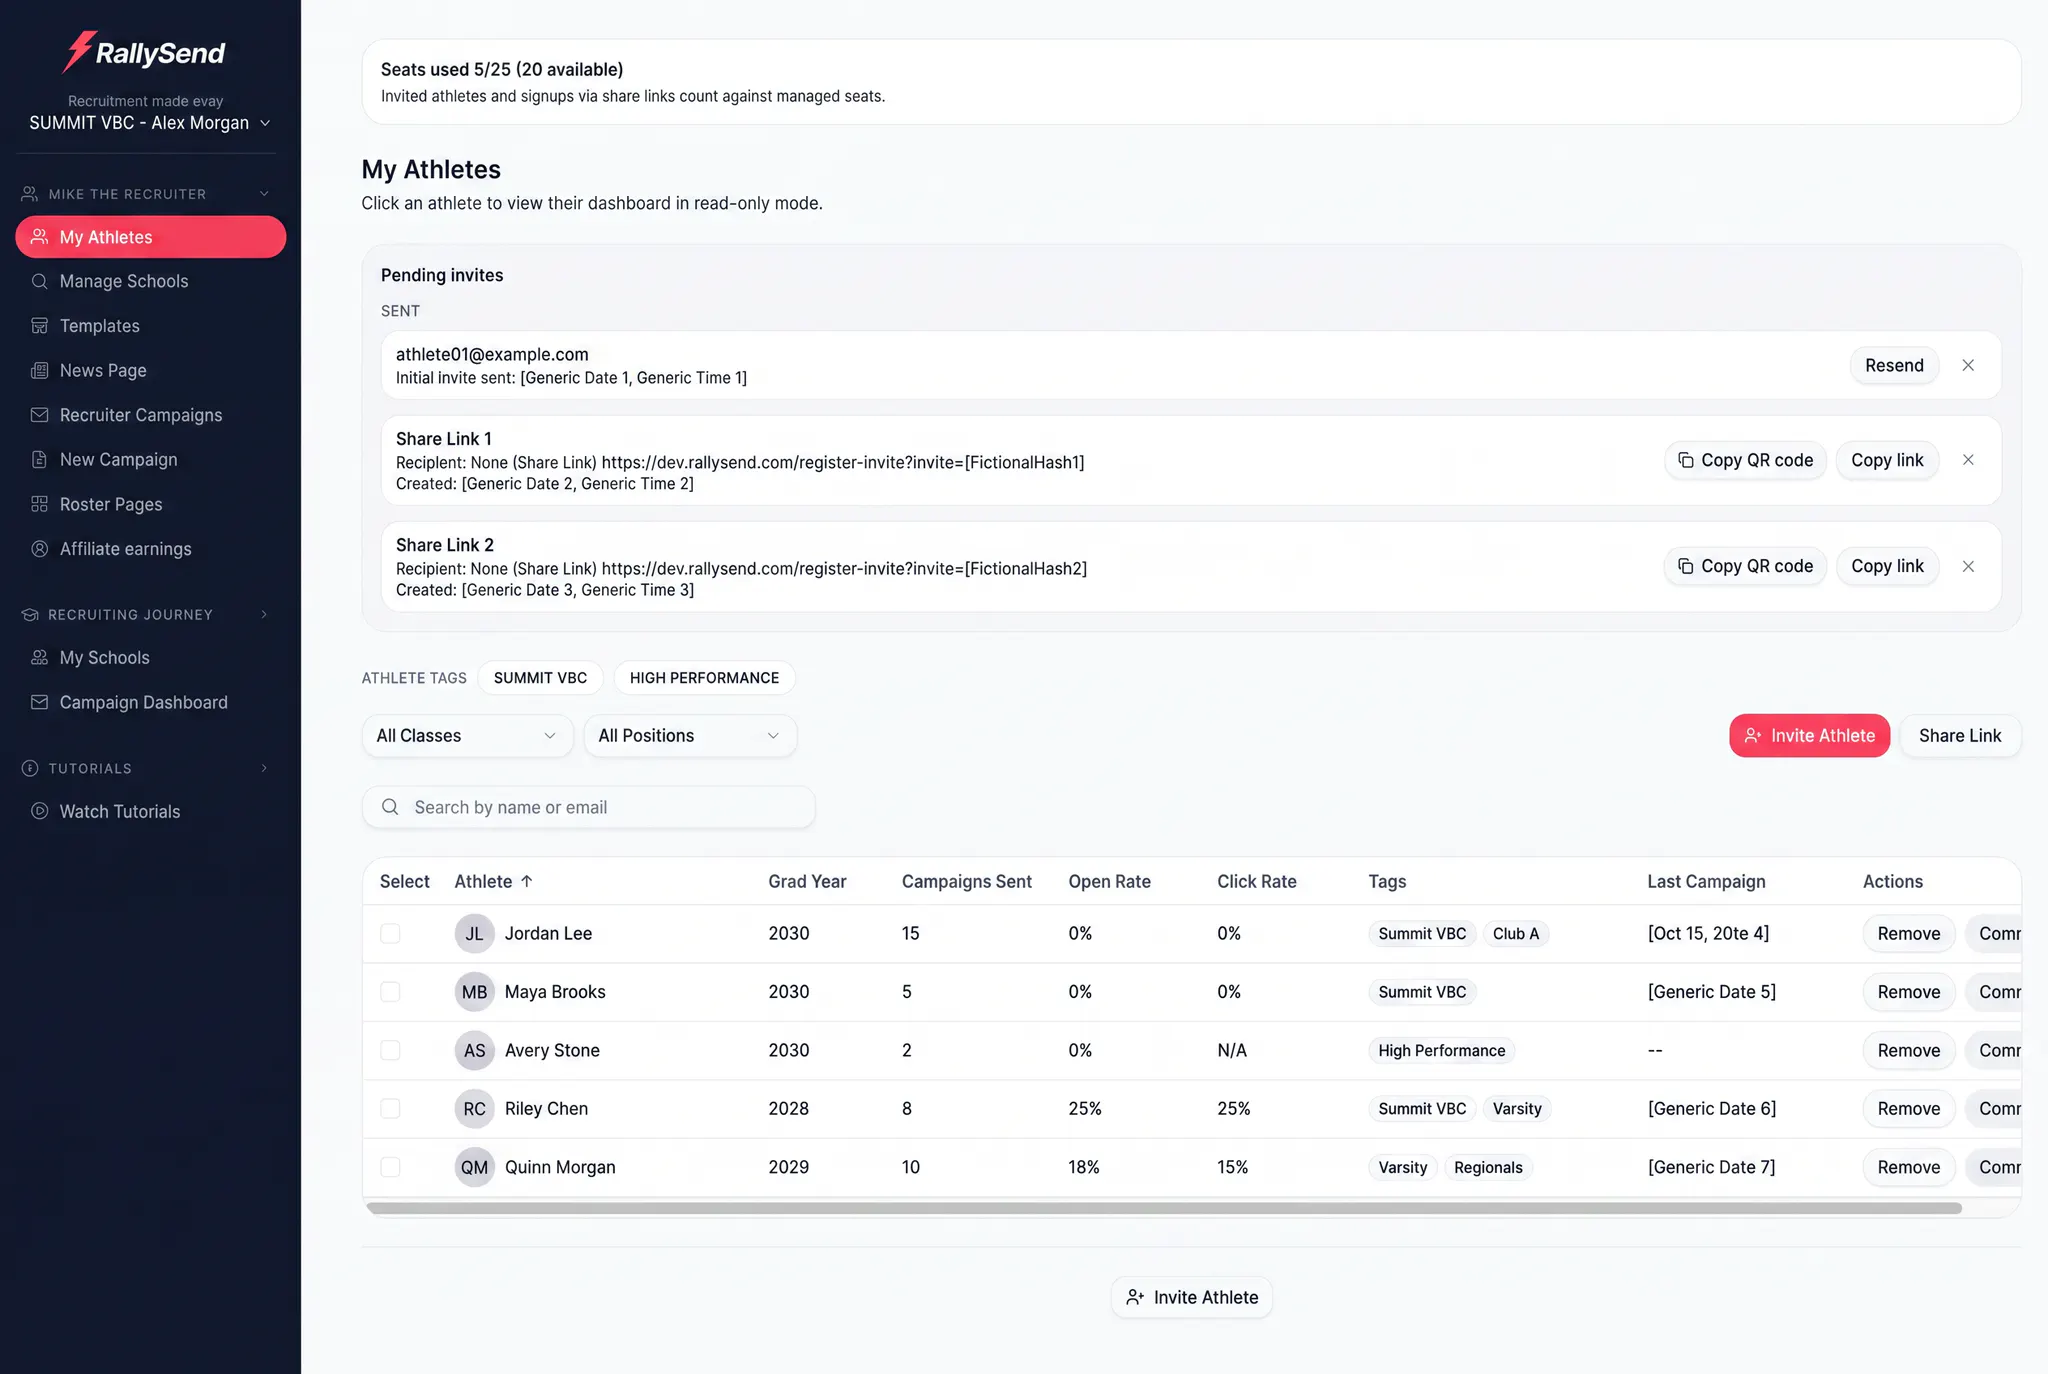Collapse the Mike the Recruiter section
This screenshot has height=1374, width=2048.
(x=264, y=194)
